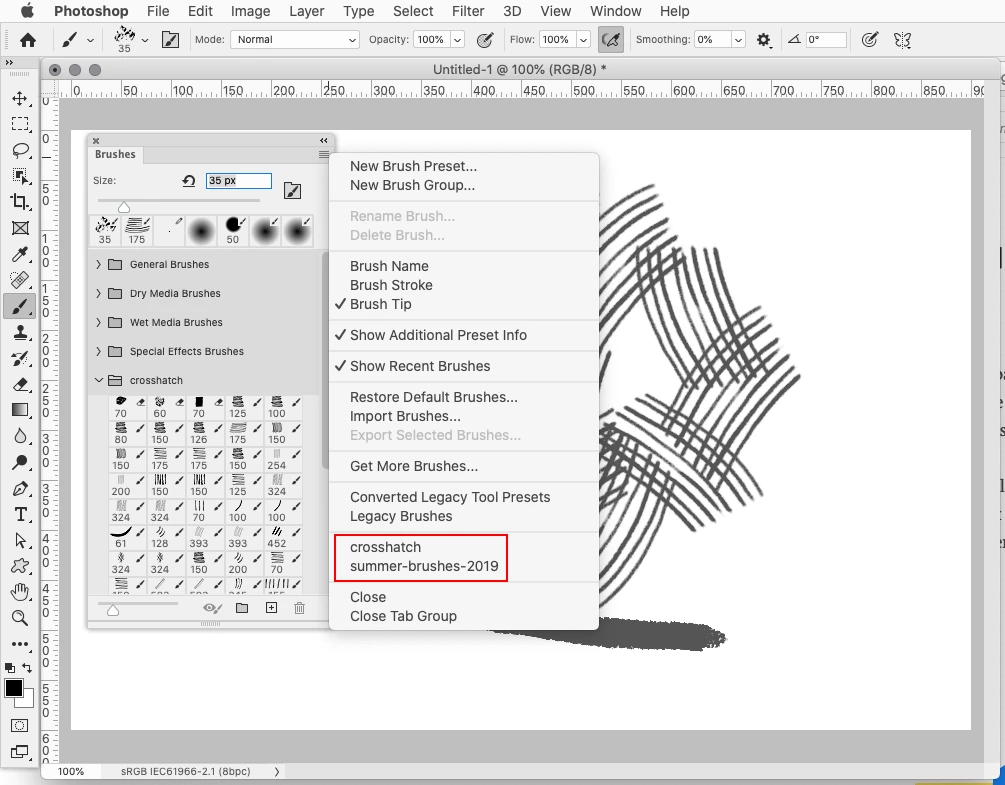The width and height of the screenshot is (1005, 785).
Task: Create new brush group folder button
Action: [242, 608]
